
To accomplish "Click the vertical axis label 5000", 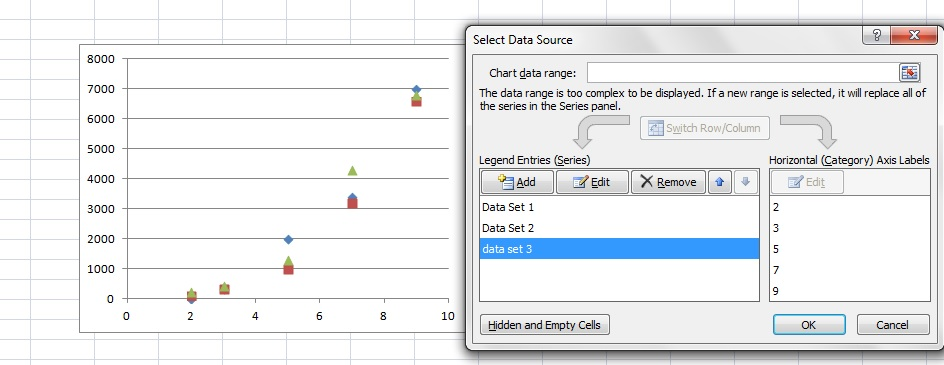I will click(x=101, y=149).
